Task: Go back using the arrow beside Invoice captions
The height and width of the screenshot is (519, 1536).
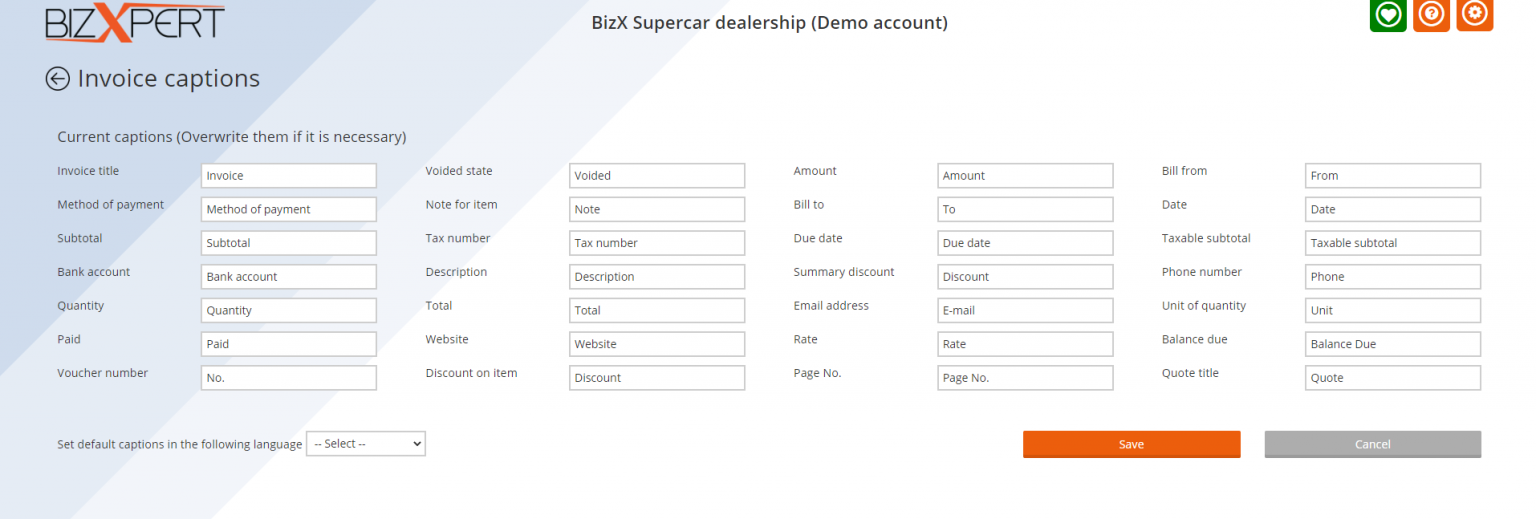Action: (58, 79)
